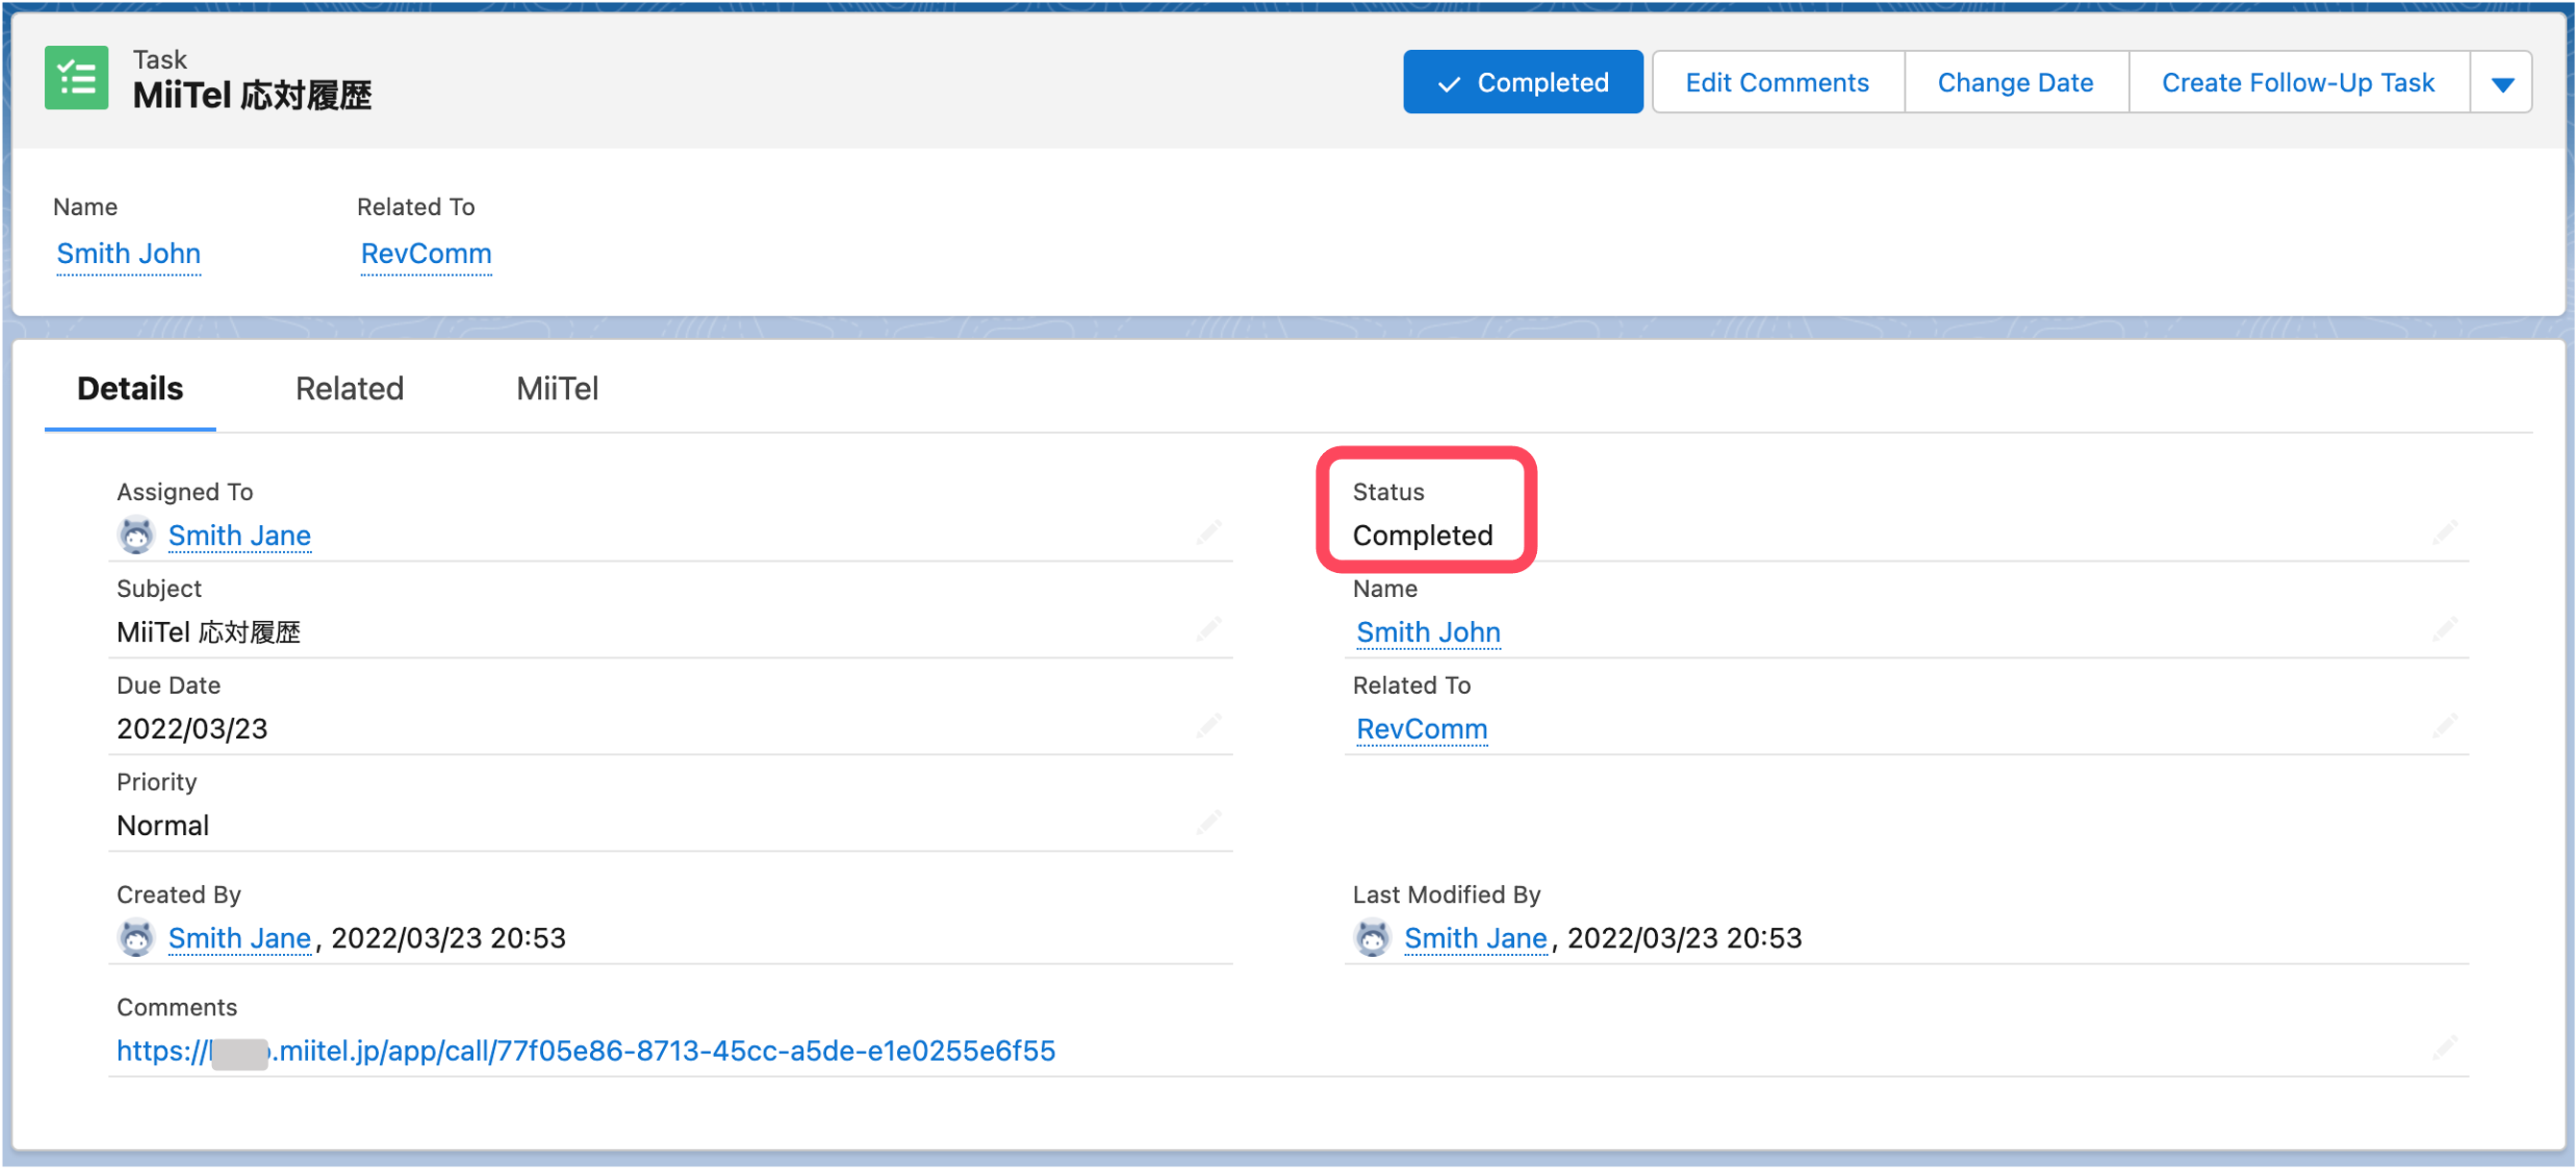Select the Details tab
This screenshot has width=2576, height=1170.
[130, 388]
